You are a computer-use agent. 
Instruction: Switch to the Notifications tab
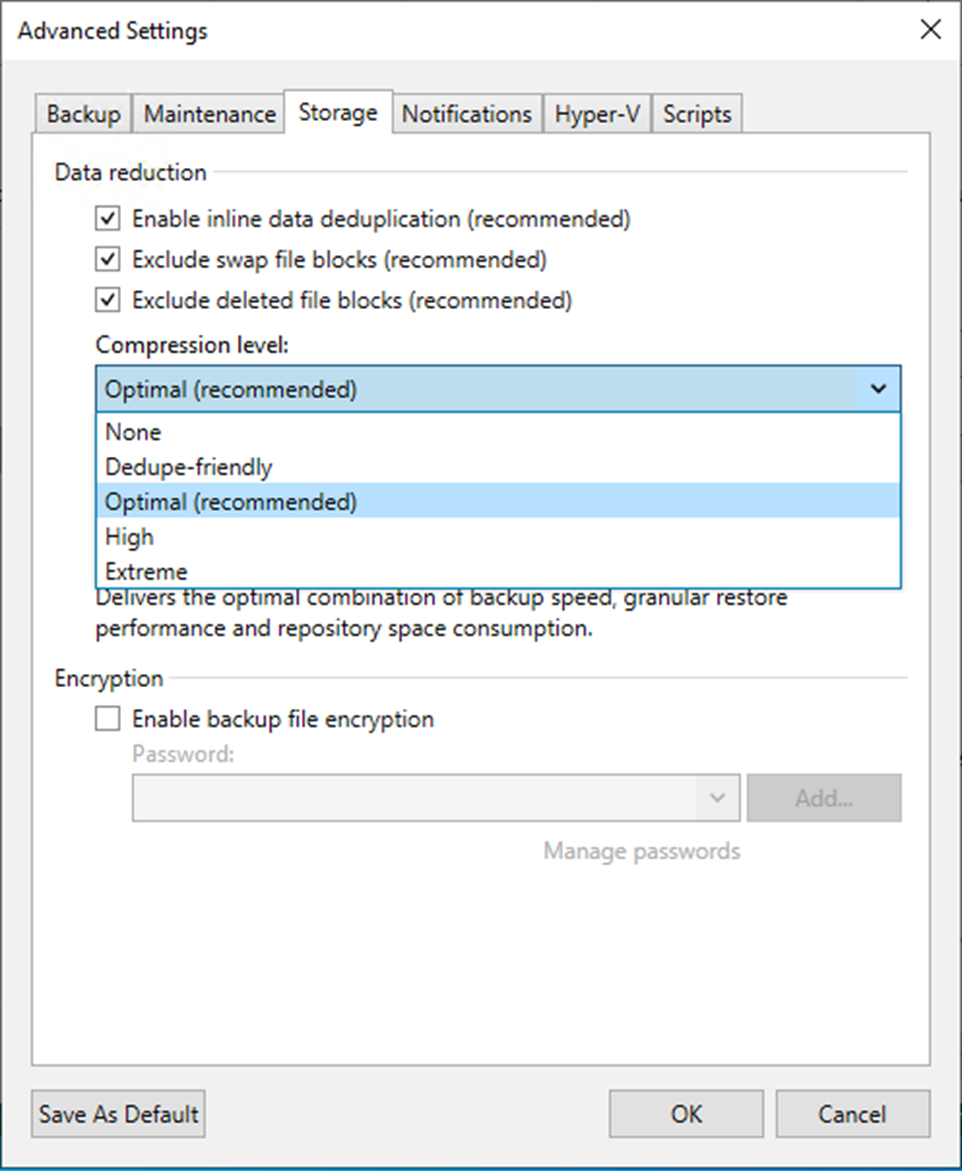point(467,113)
